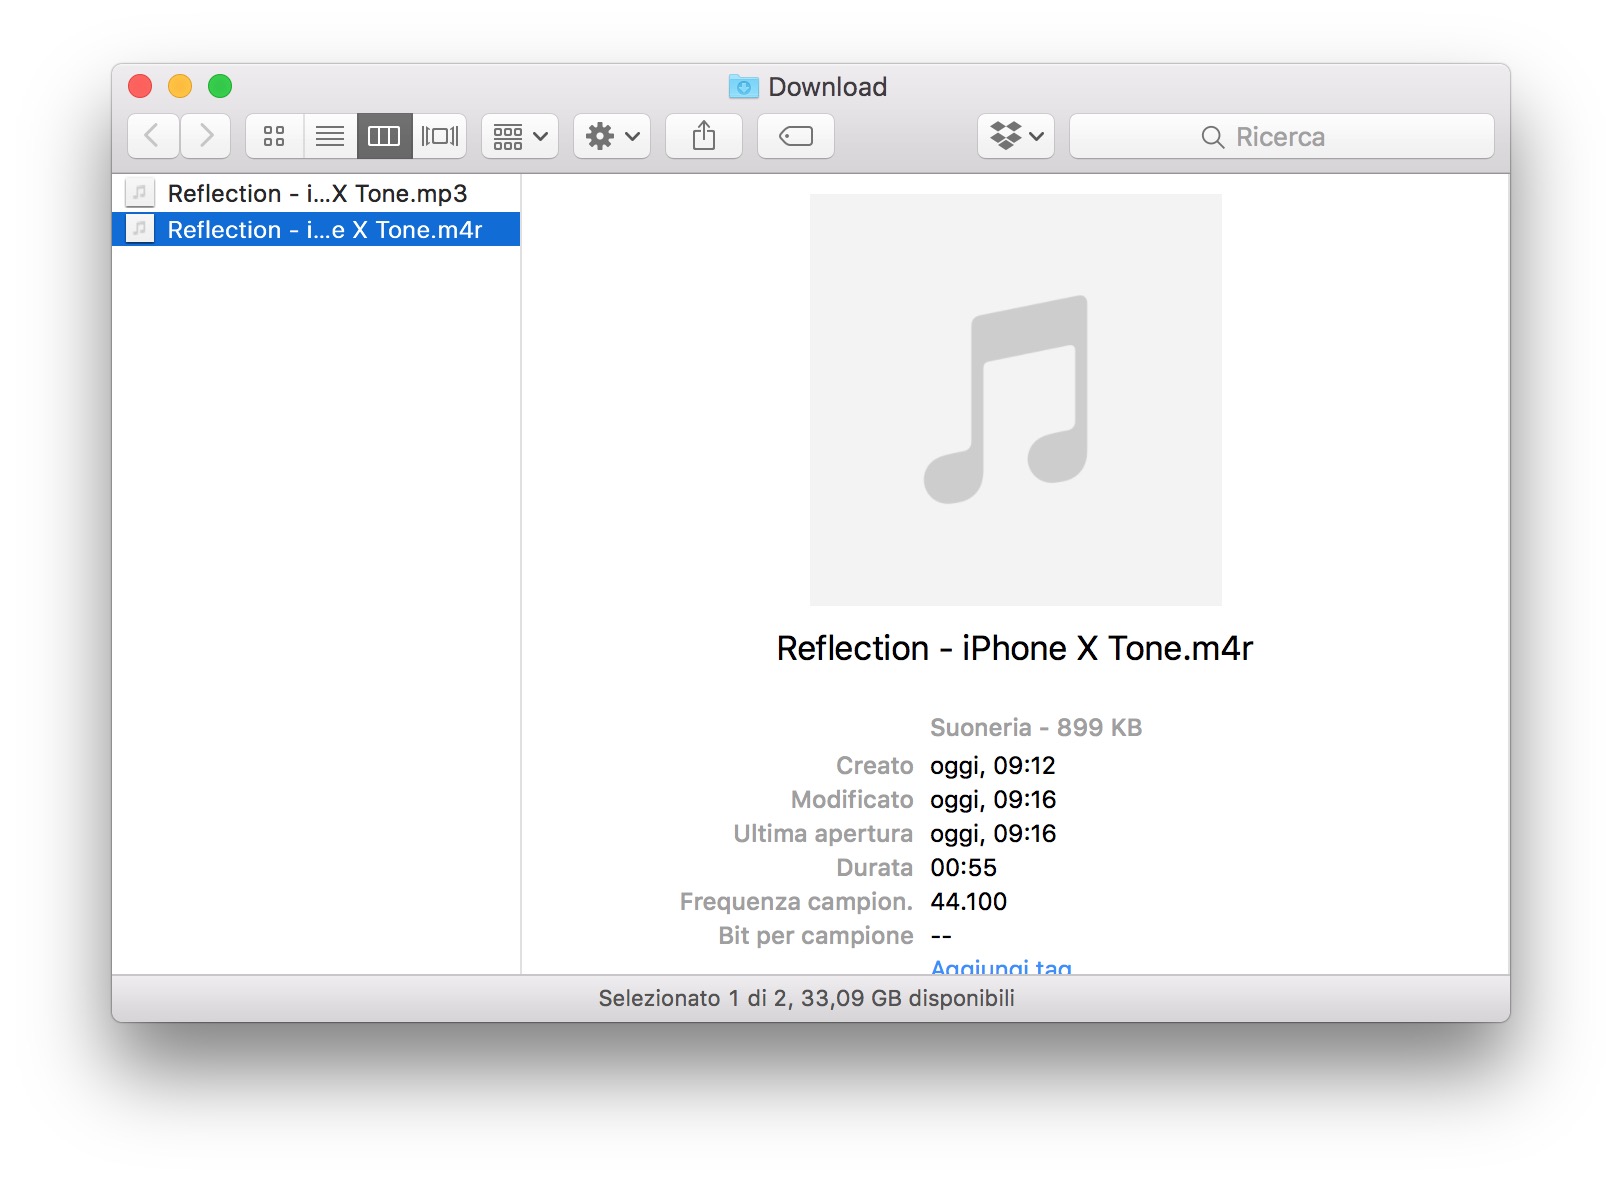
Task: Close the Download window with red button
Action: click(x=140, y=86)
